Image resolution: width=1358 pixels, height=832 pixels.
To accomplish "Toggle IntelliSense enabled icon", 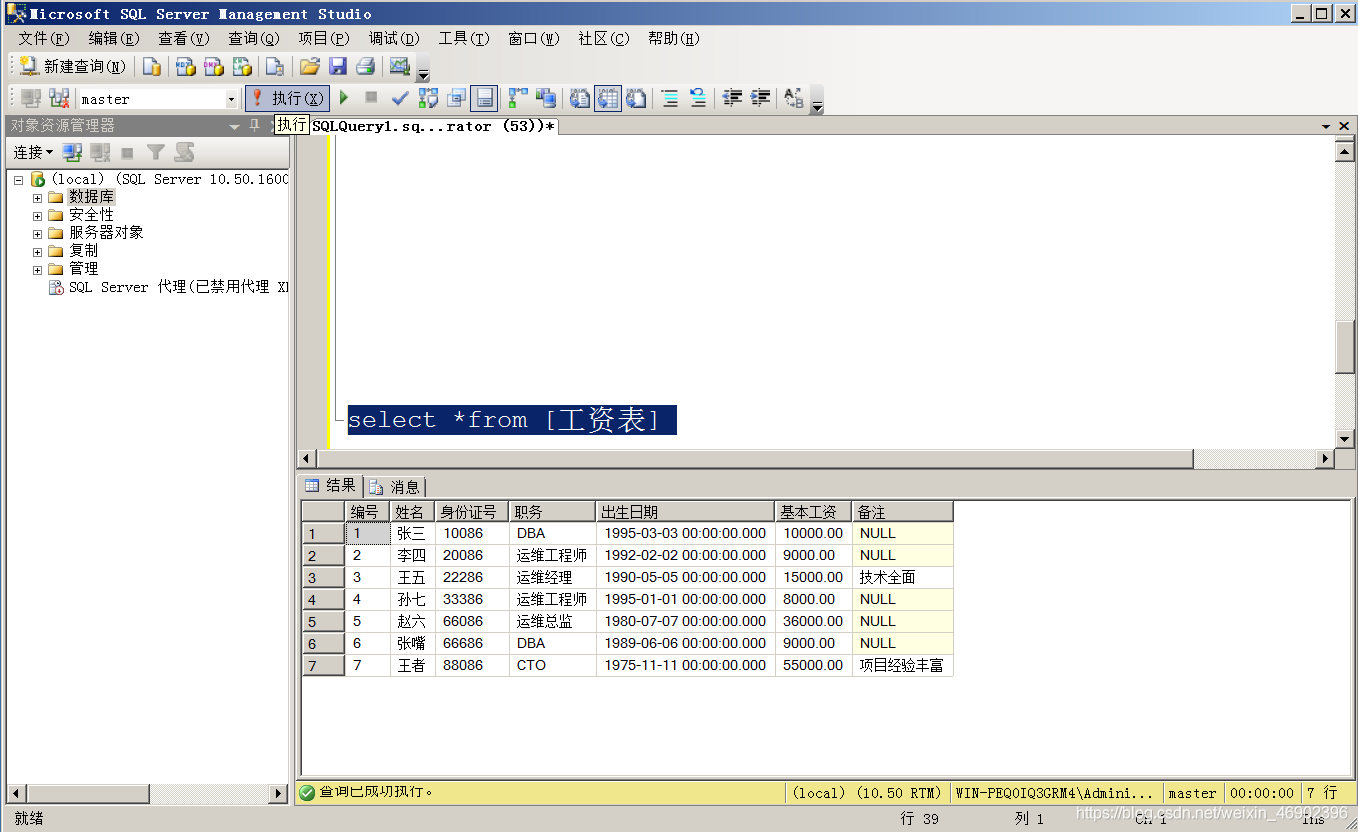I will pyautogui.click(x=485, y=98).
